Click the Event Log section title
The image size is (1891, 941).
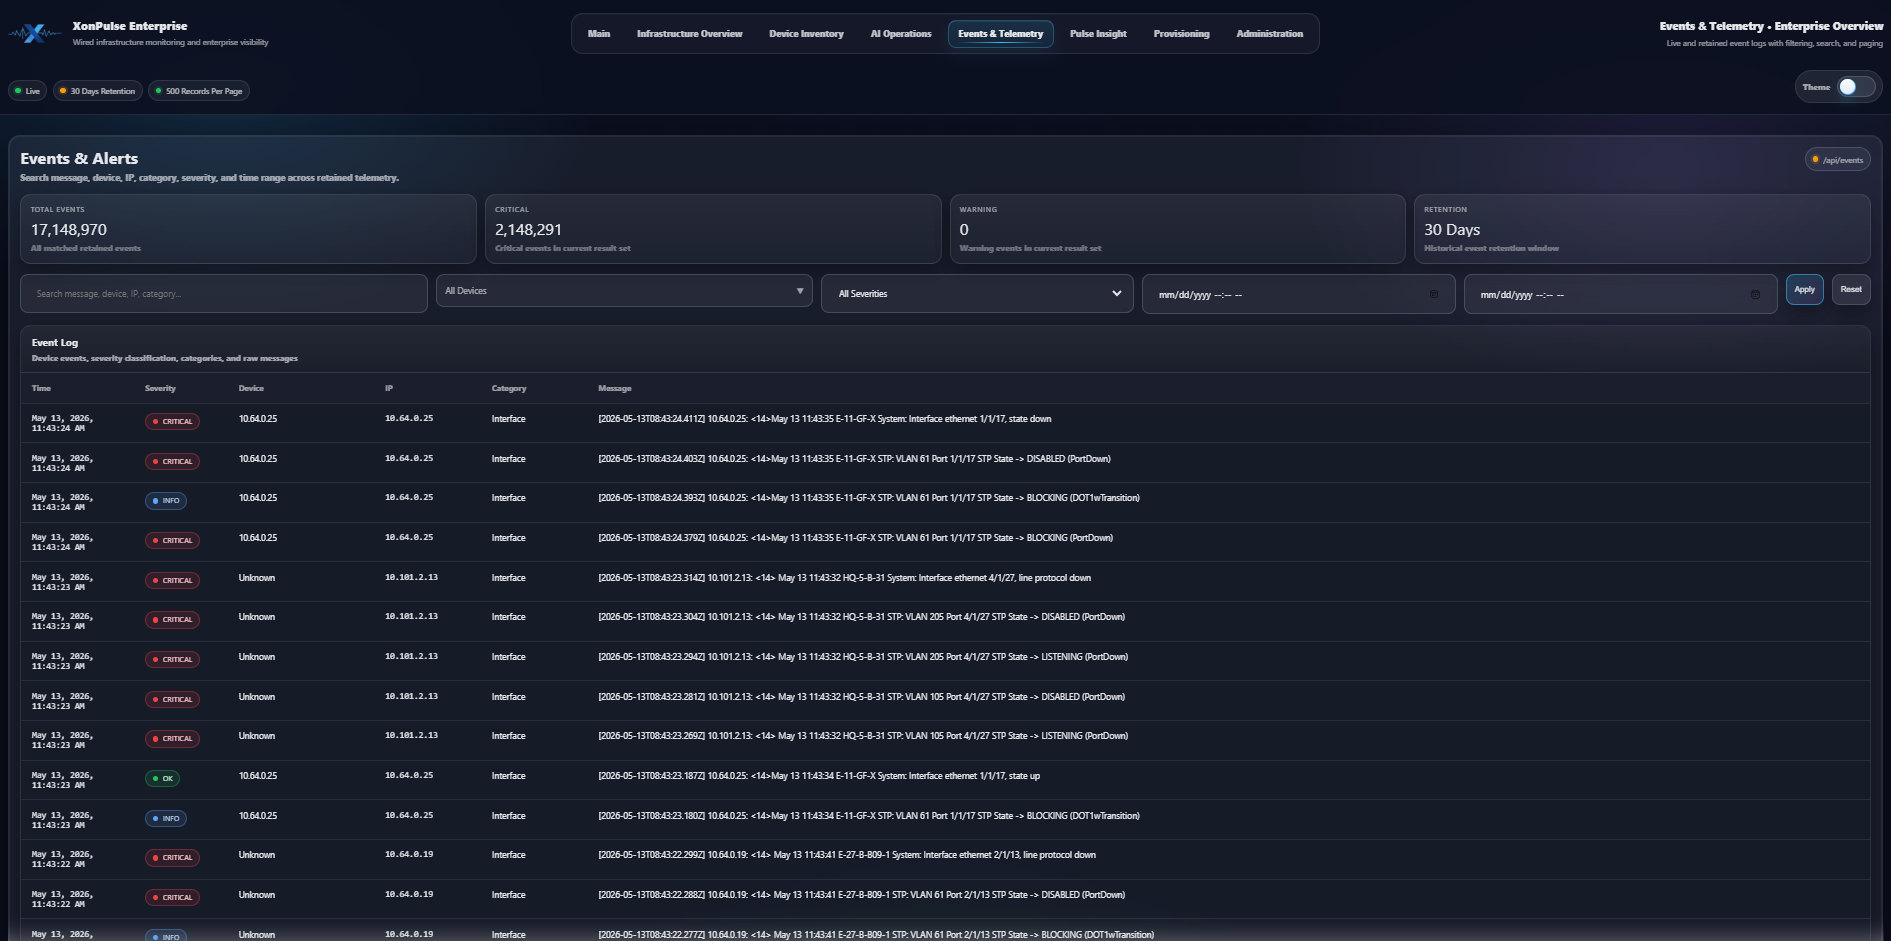[x=55, y=343]
